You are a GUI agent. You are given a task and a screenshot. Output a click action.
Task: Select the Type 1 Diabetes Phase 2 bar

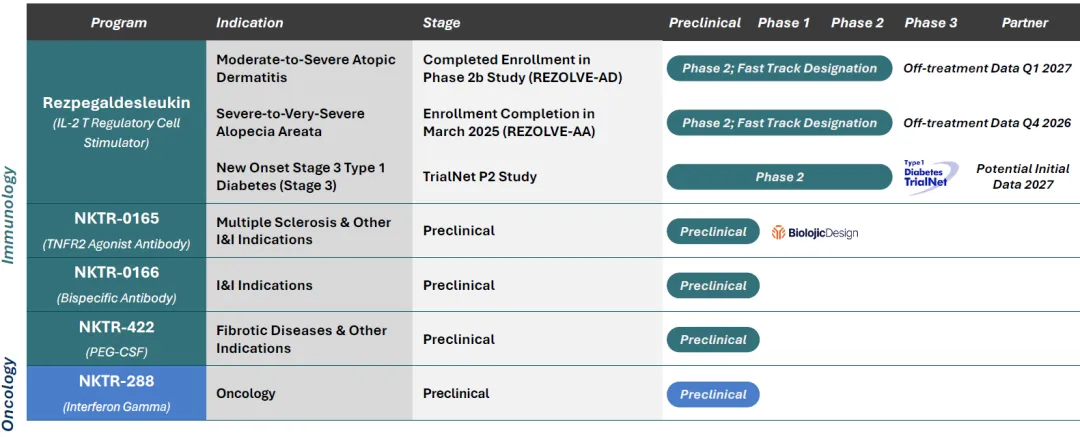pyautogui.click(x=779, y=177)
